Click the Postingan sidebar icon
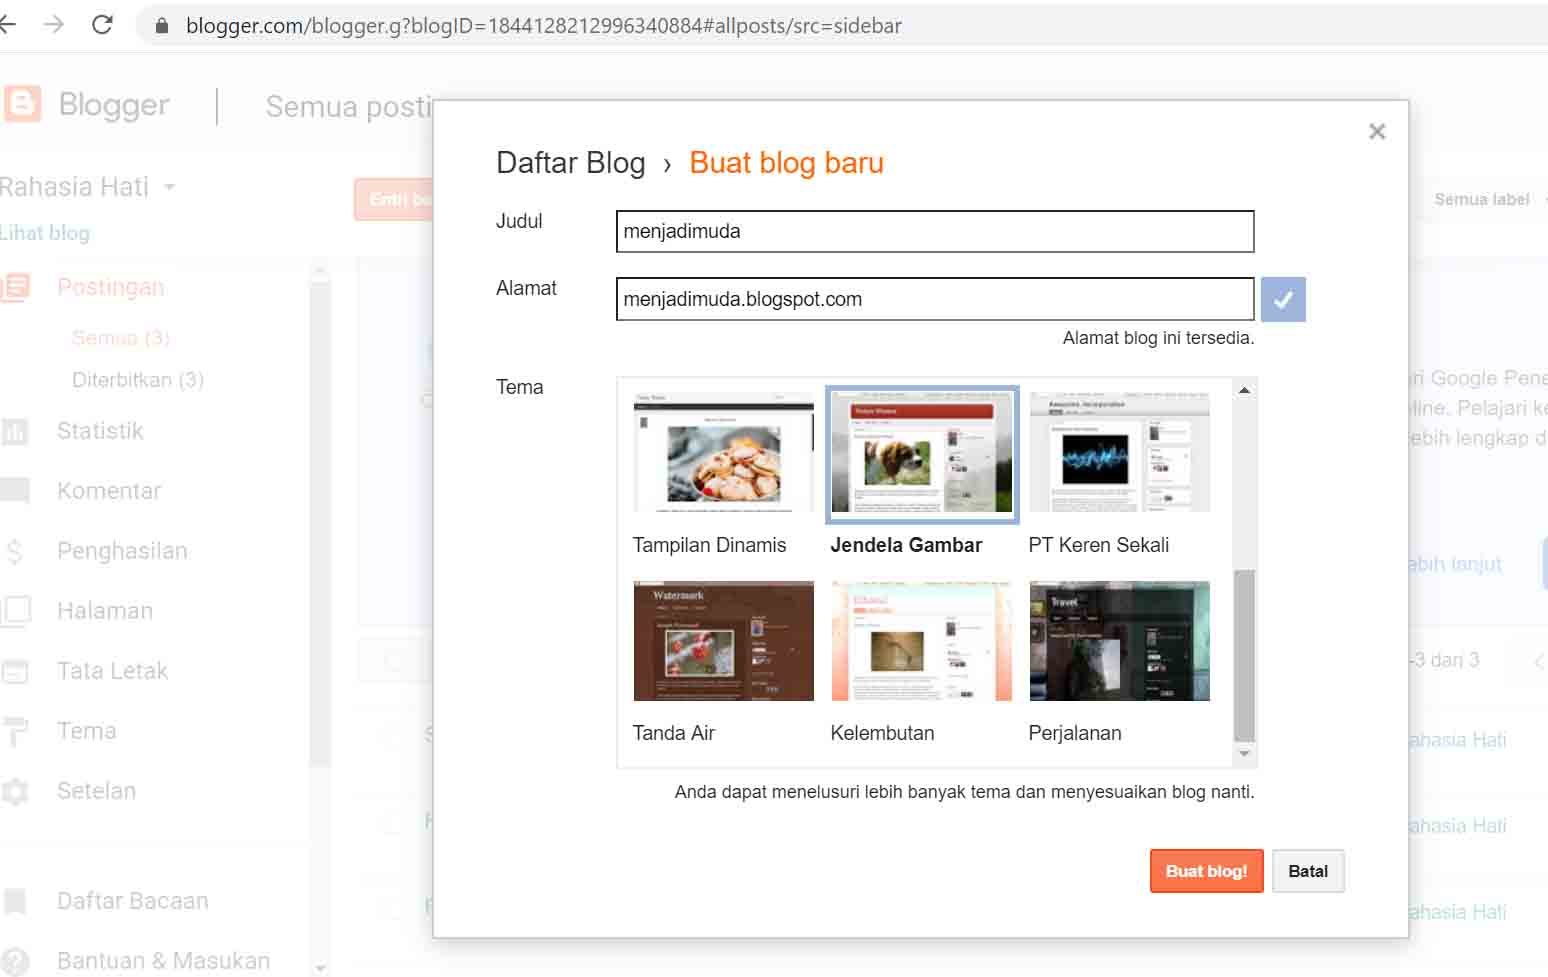This screenshot has height=977, width=1548. pyautogui.click(x=15, y=288)
